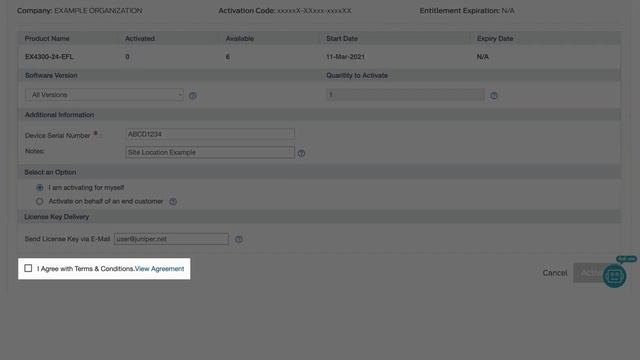This screenshot has width=640, height=360.
Task: Click the Expiry Date column header
Action: pos(495,38)
